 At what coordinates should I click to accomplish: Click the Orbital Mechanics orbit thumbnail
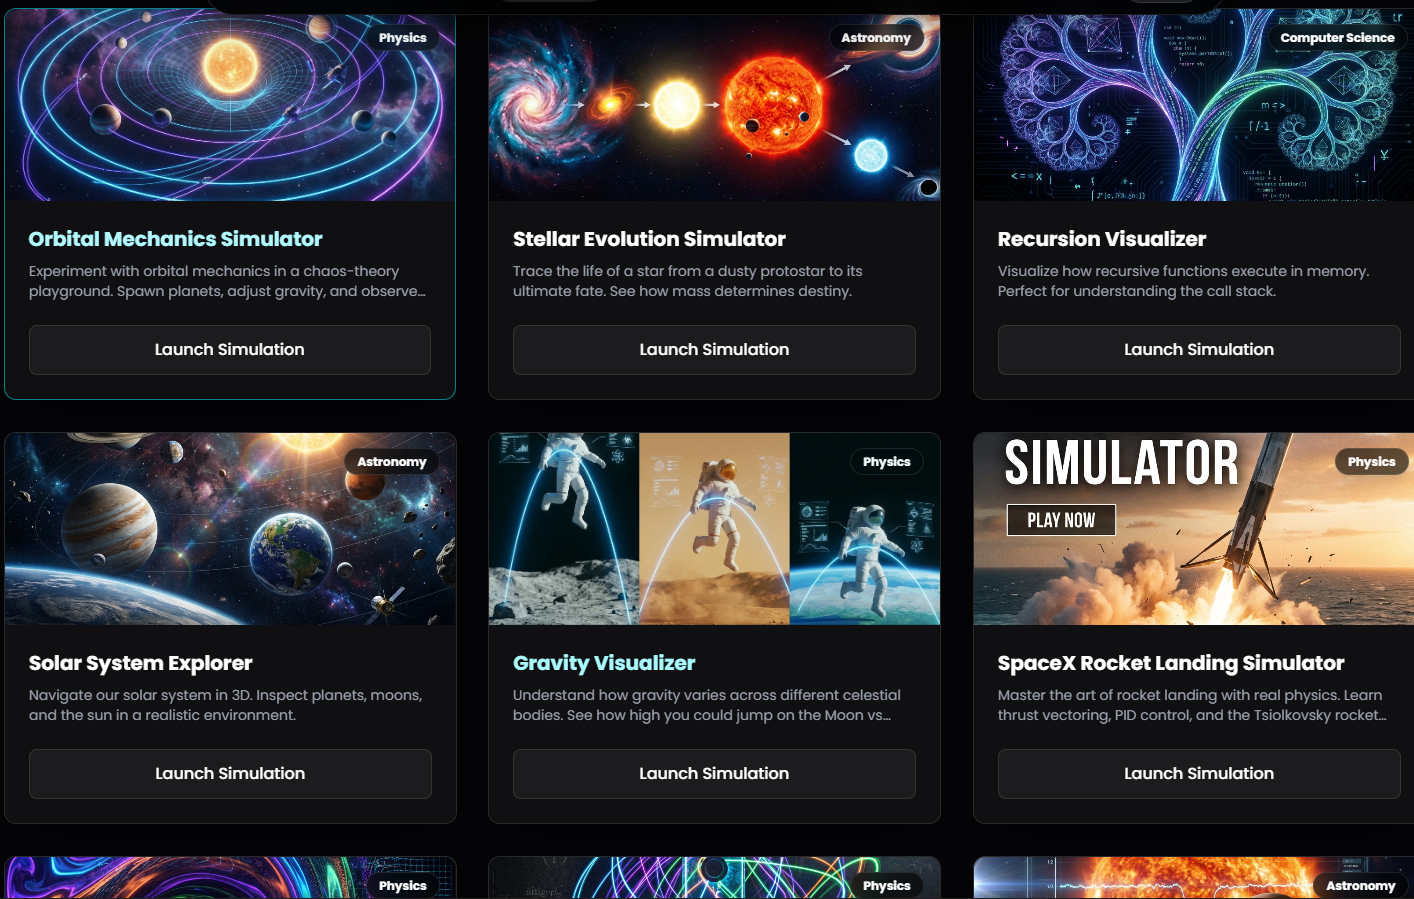point(230,105)
